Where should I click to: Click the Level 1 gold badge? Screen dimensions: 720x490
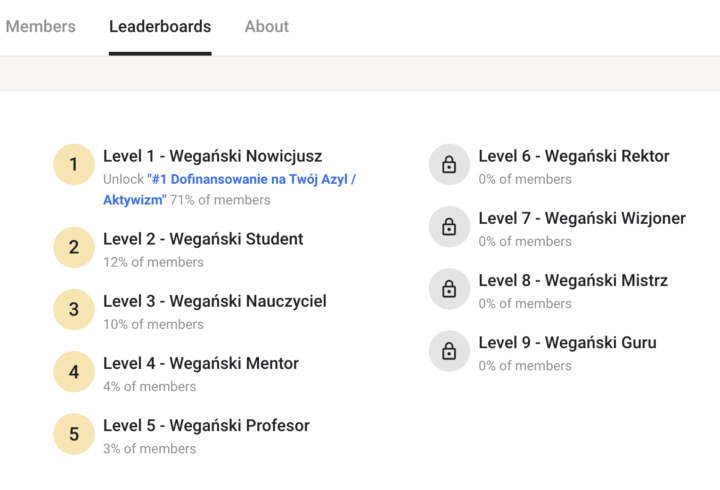coord(74,165)
